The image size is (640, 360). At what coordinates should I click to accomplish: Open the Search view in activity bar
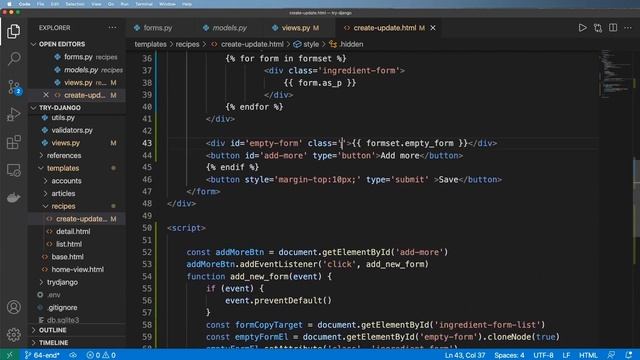[13, 59]
